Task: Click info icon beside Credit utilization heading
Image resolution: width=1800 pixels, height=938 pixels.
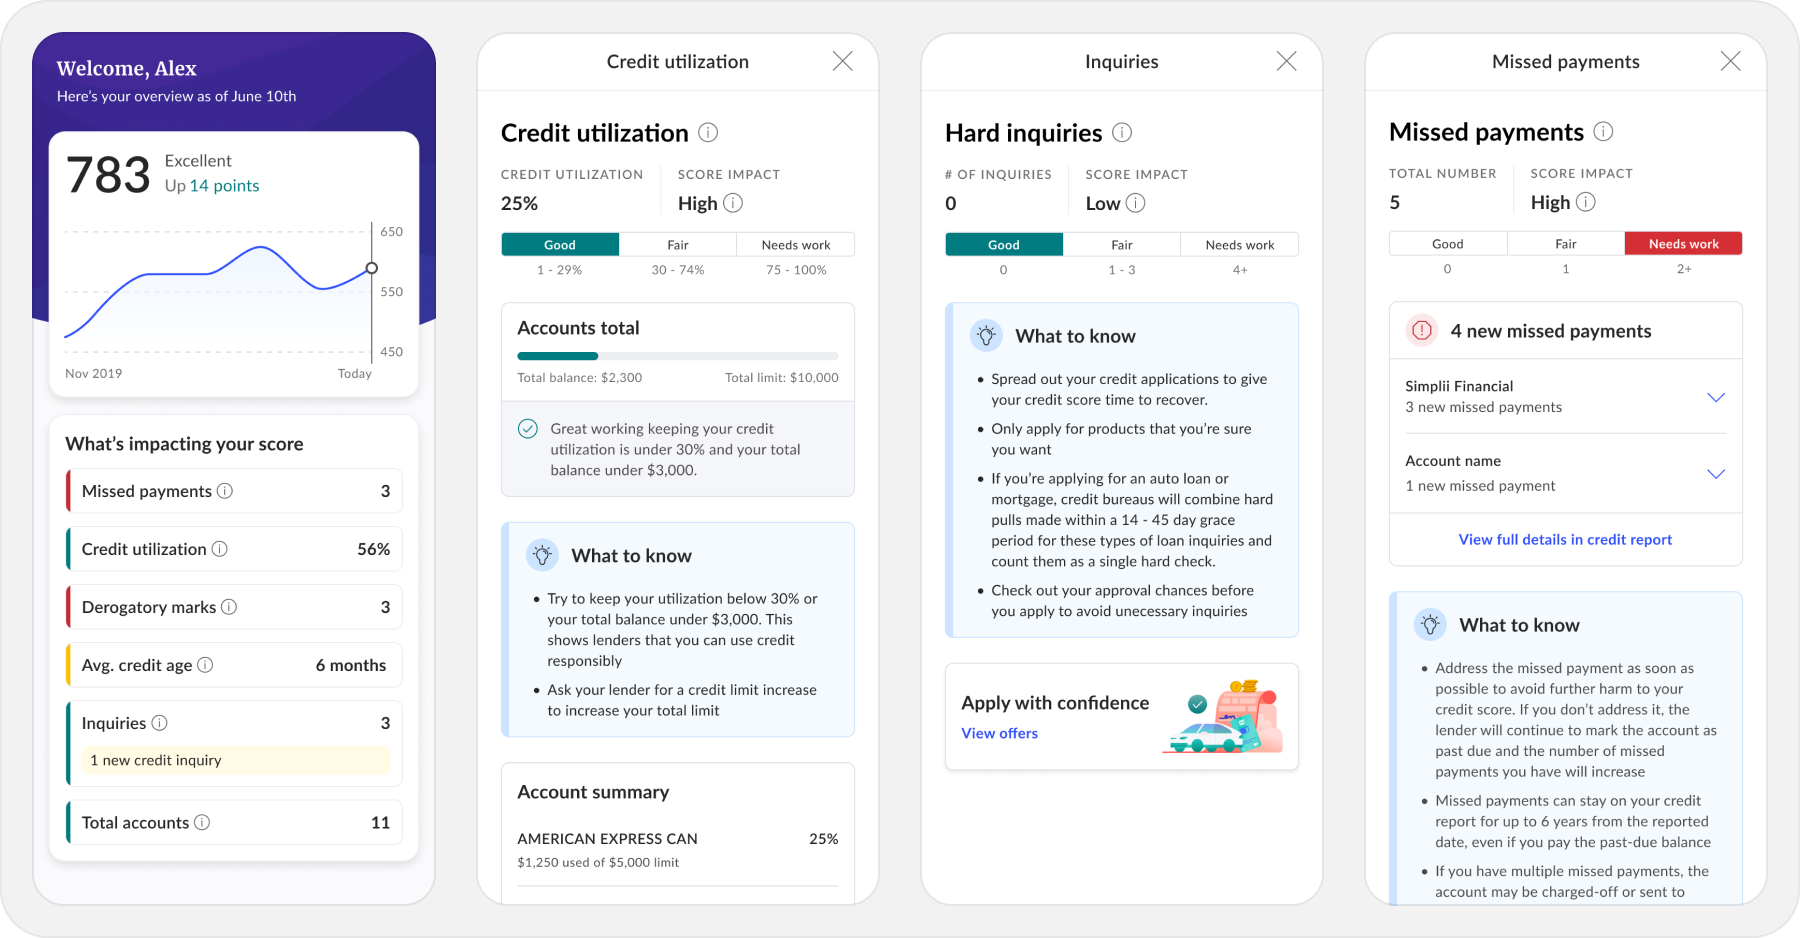Action: coord(708,133)
